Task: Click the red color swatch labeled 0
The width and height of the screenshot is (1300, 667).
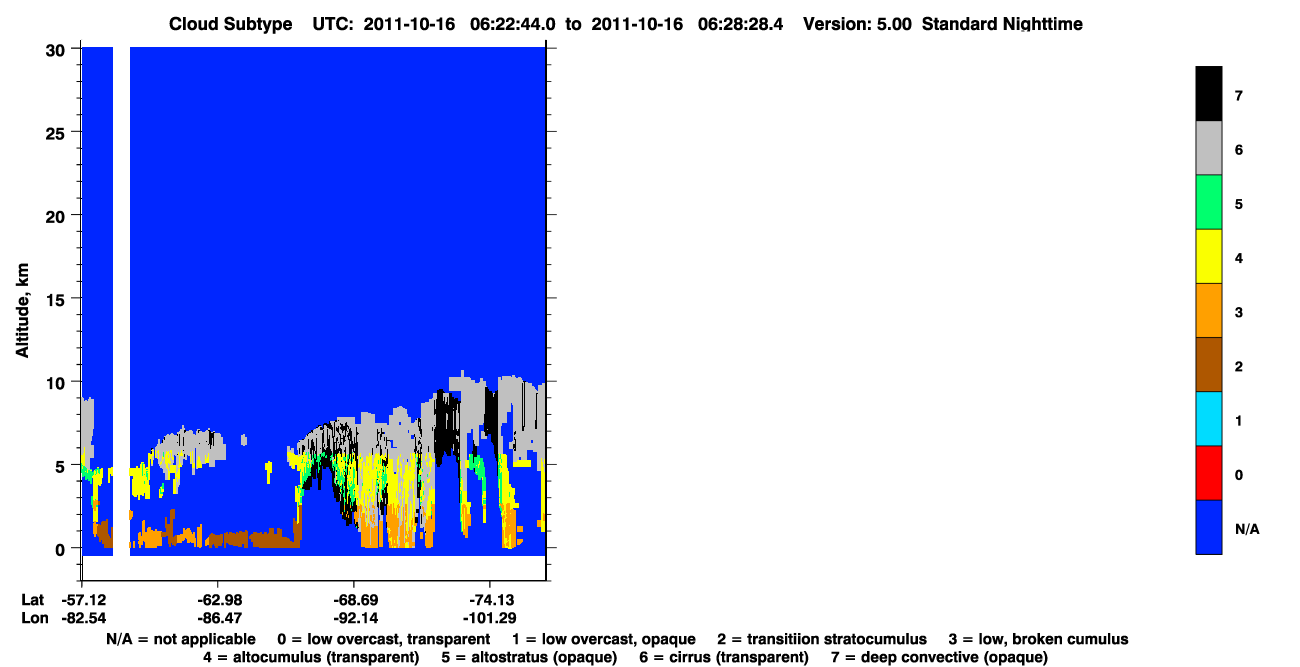Action: tap(1208, 472)
